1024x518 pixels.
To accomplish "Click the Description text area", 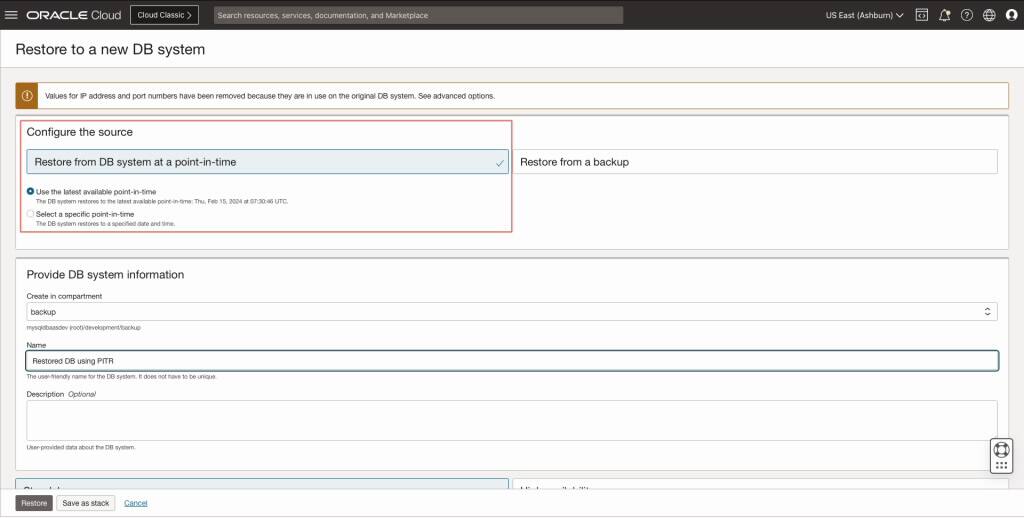I will tap(512, 420).
